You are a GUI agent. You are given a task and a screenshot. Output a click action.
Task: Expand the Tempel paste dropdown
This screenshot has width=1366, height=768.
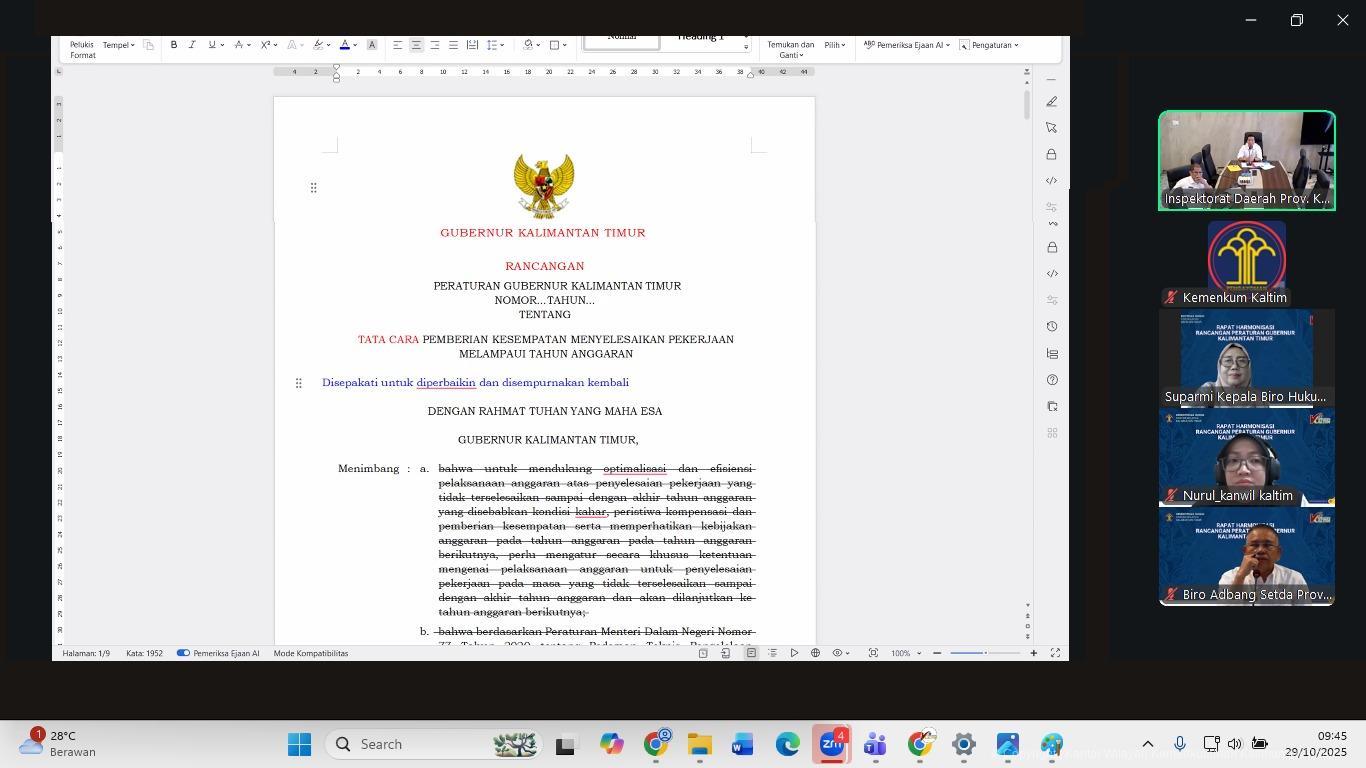pyautogui.click(x=119, y=45)
